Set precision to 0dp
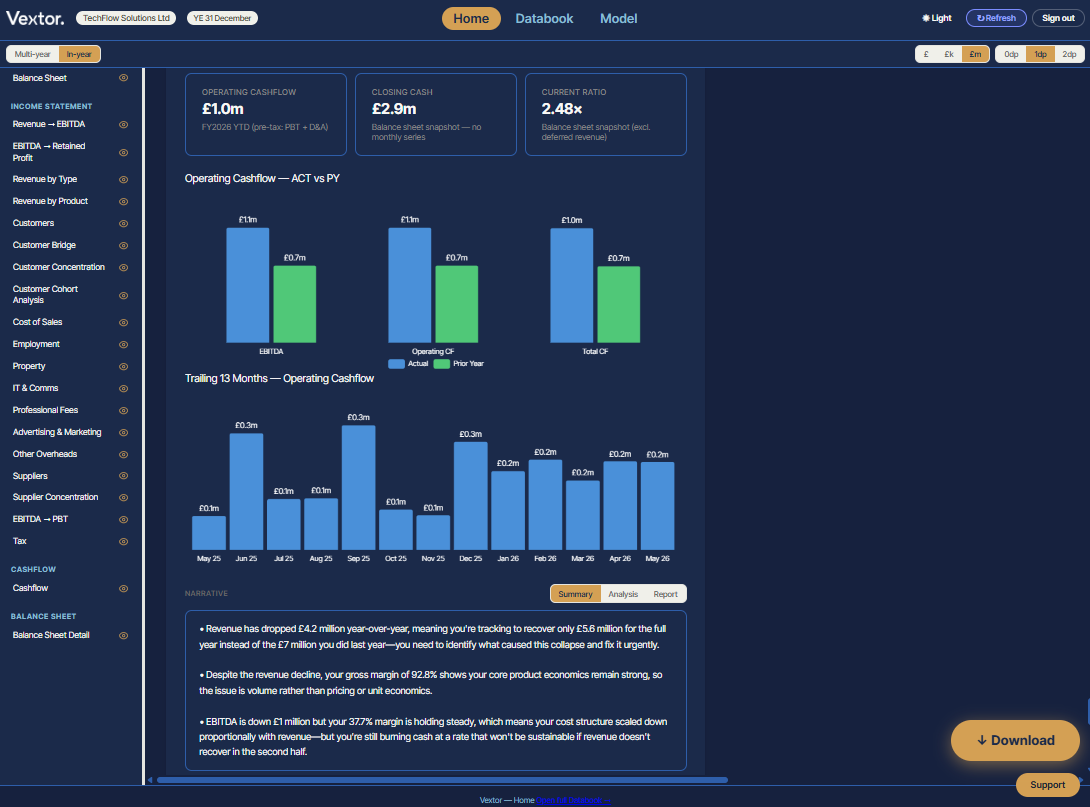Viewport: 1090px width, 807px height. (x=1011, y=54)
